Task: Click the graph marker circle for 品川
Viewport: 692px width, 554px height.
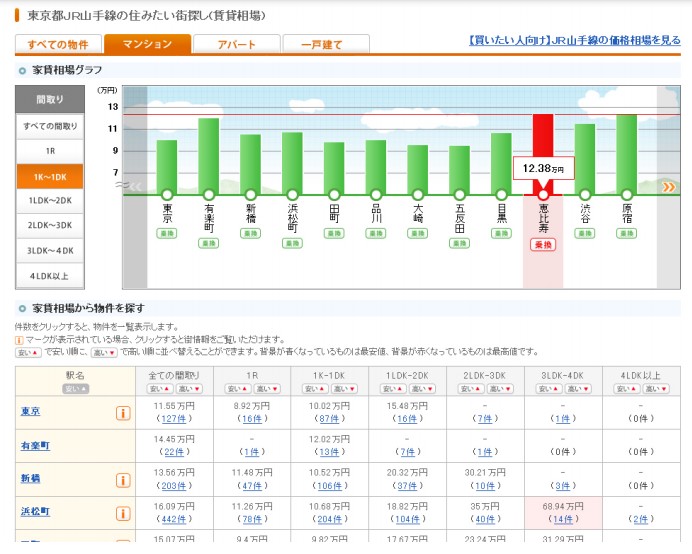Action: (376, 195)
